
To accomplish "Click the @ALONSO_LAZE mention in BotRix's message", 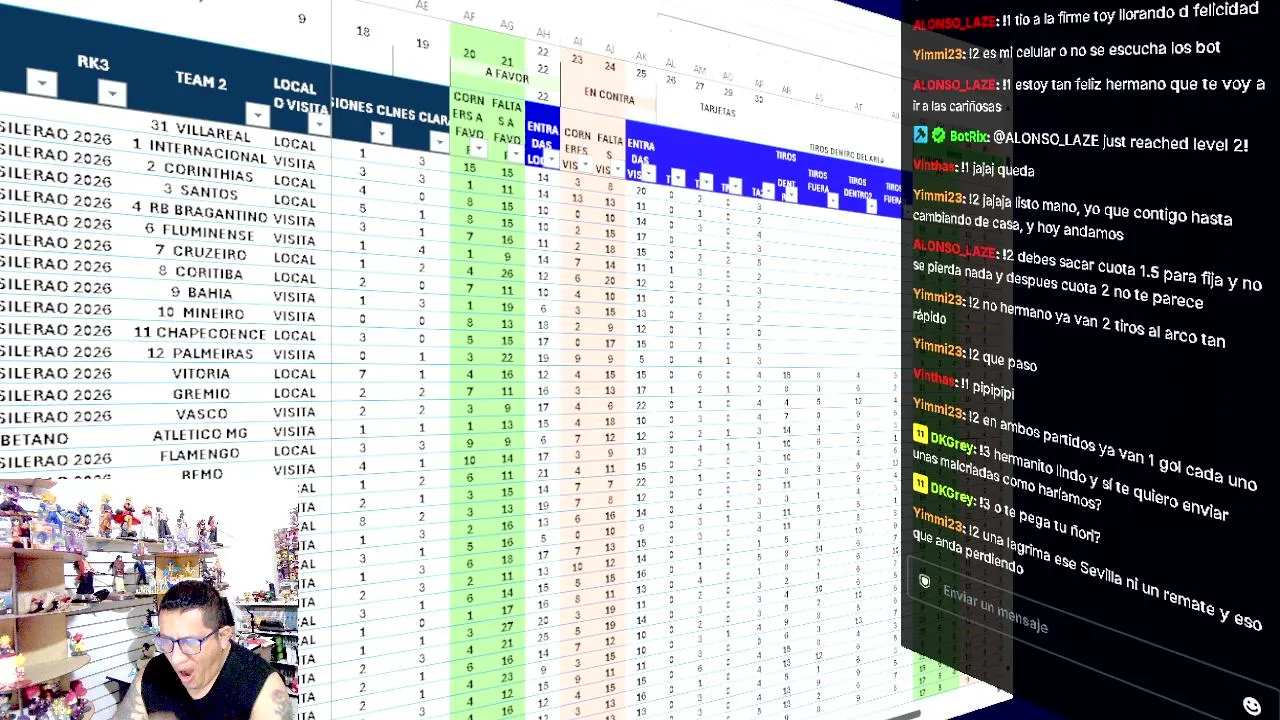I will click(1045, 140).
